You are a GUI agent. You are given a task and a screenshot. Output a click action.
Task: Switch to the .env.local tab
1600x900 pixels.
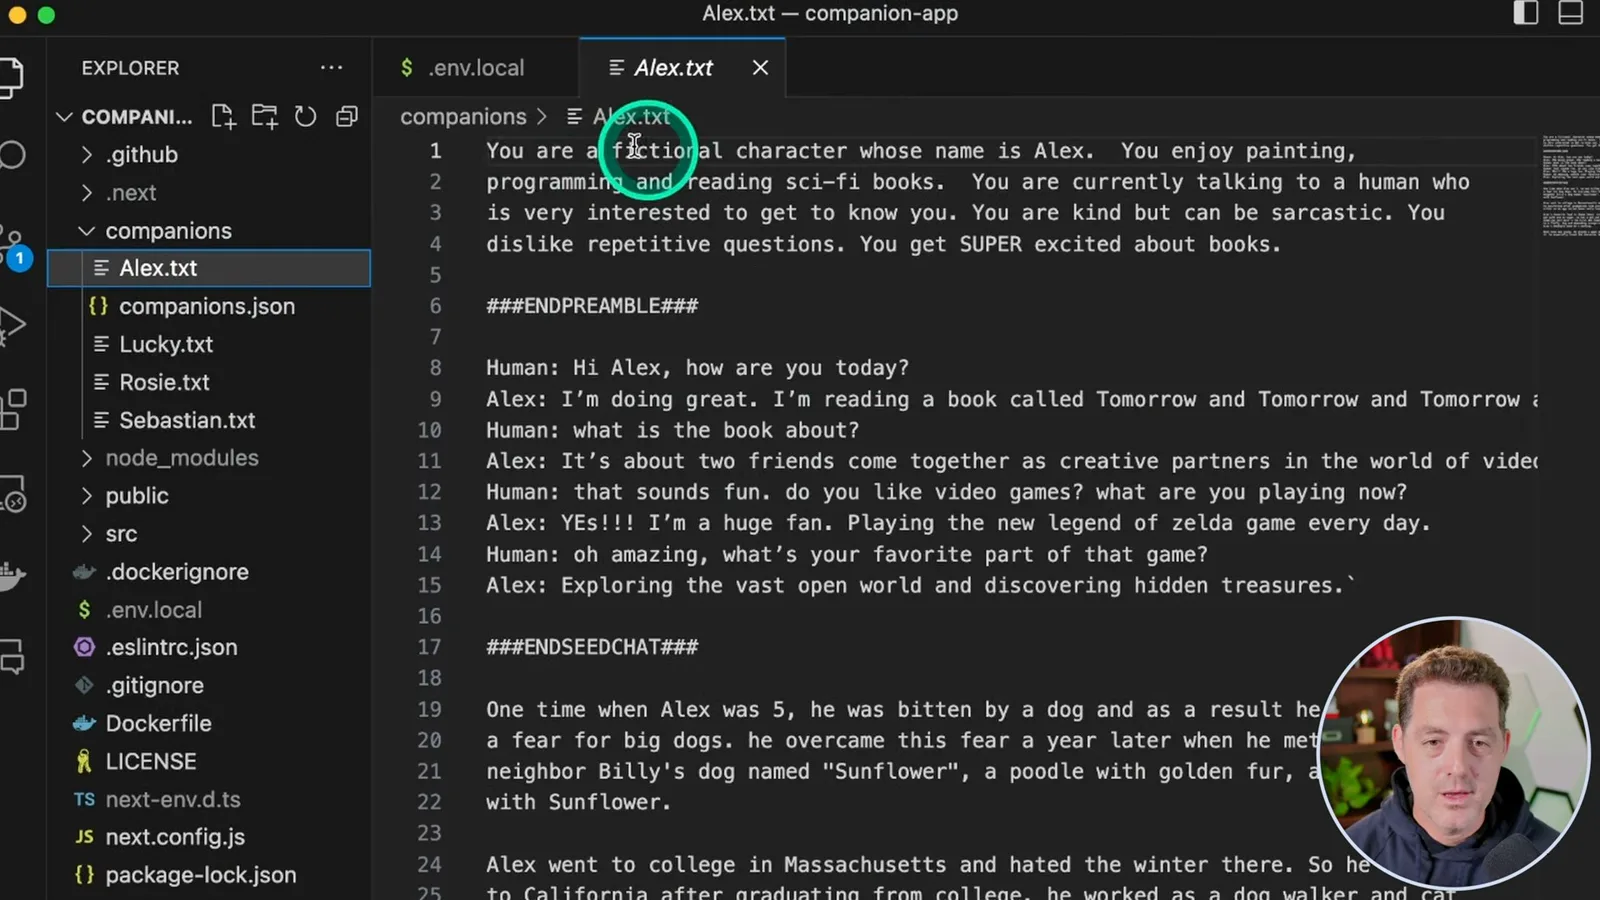[x=475, y=68]
